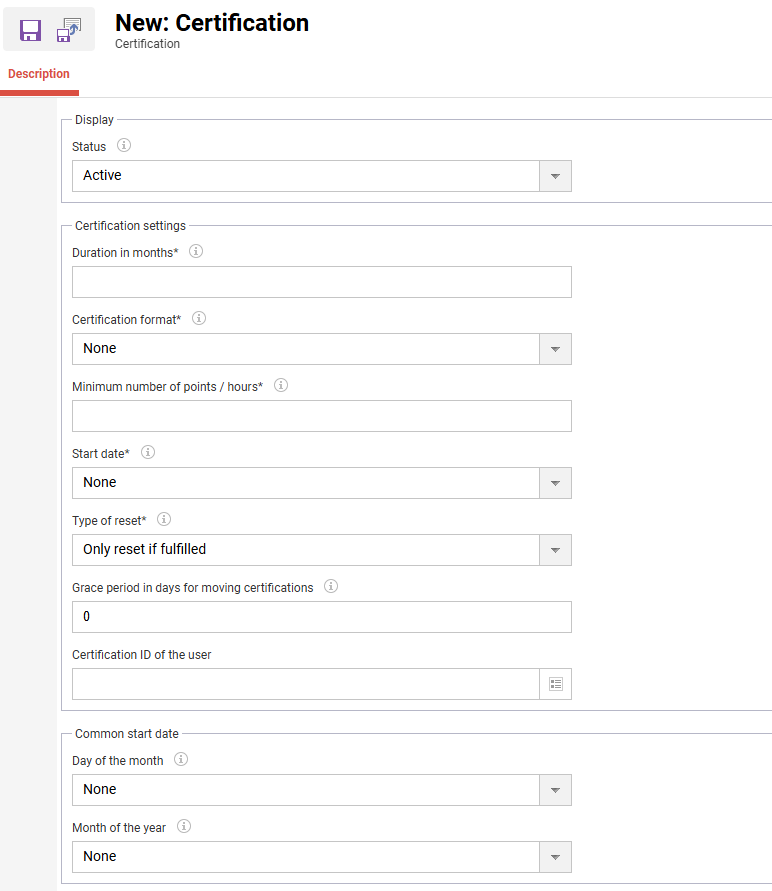
Task: Click the purple Save icon
Action: click(x=30, y=30)
